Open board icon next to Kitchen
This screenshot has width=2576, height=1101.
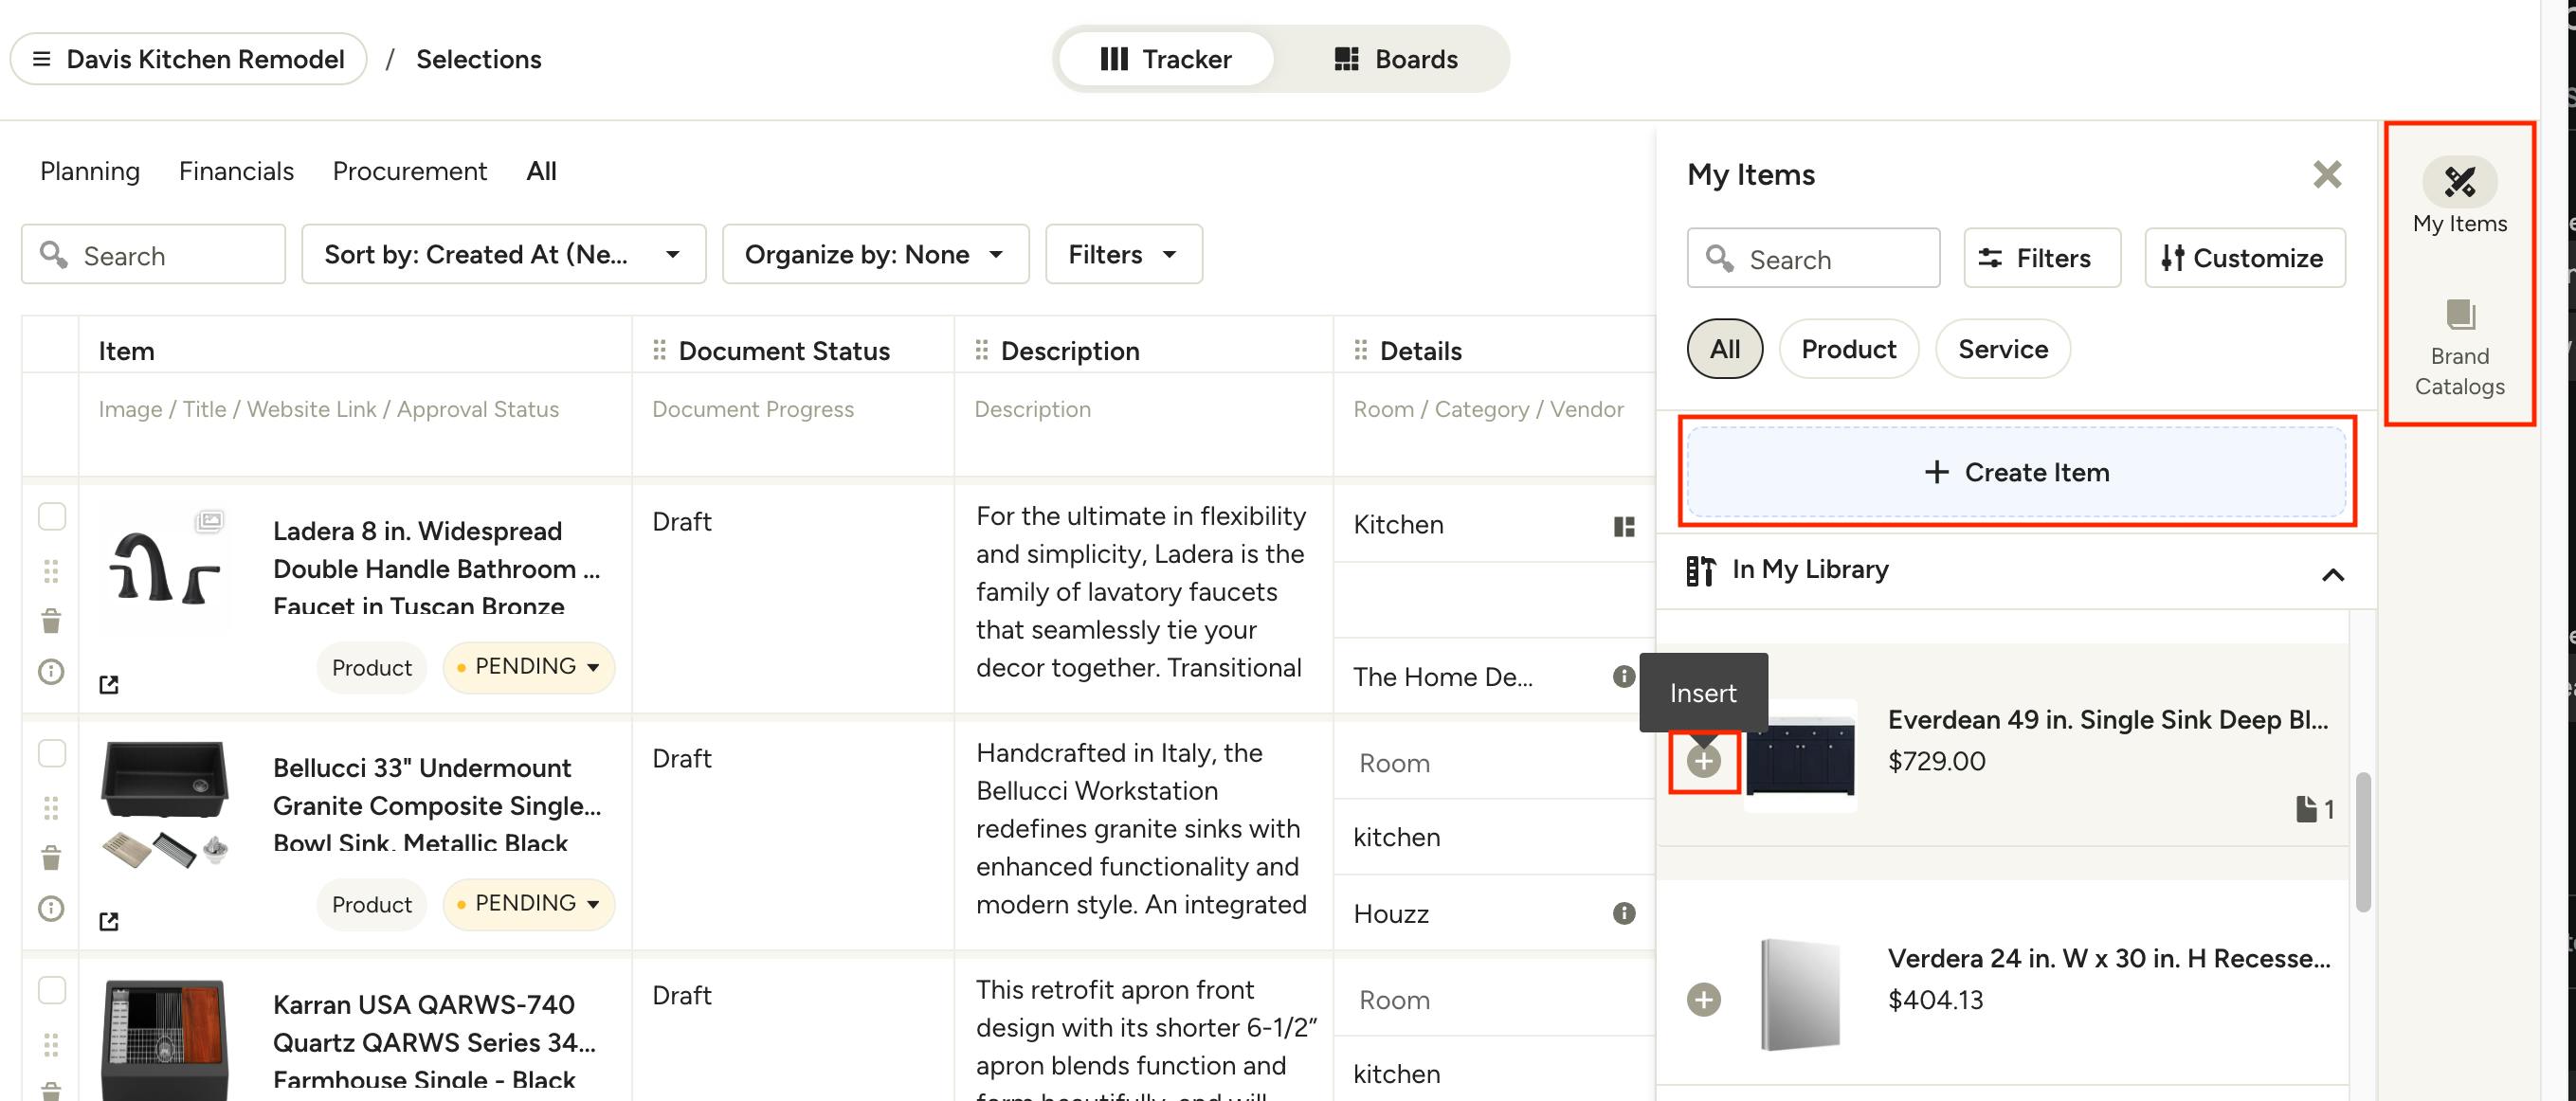(x=1624, y=526)
